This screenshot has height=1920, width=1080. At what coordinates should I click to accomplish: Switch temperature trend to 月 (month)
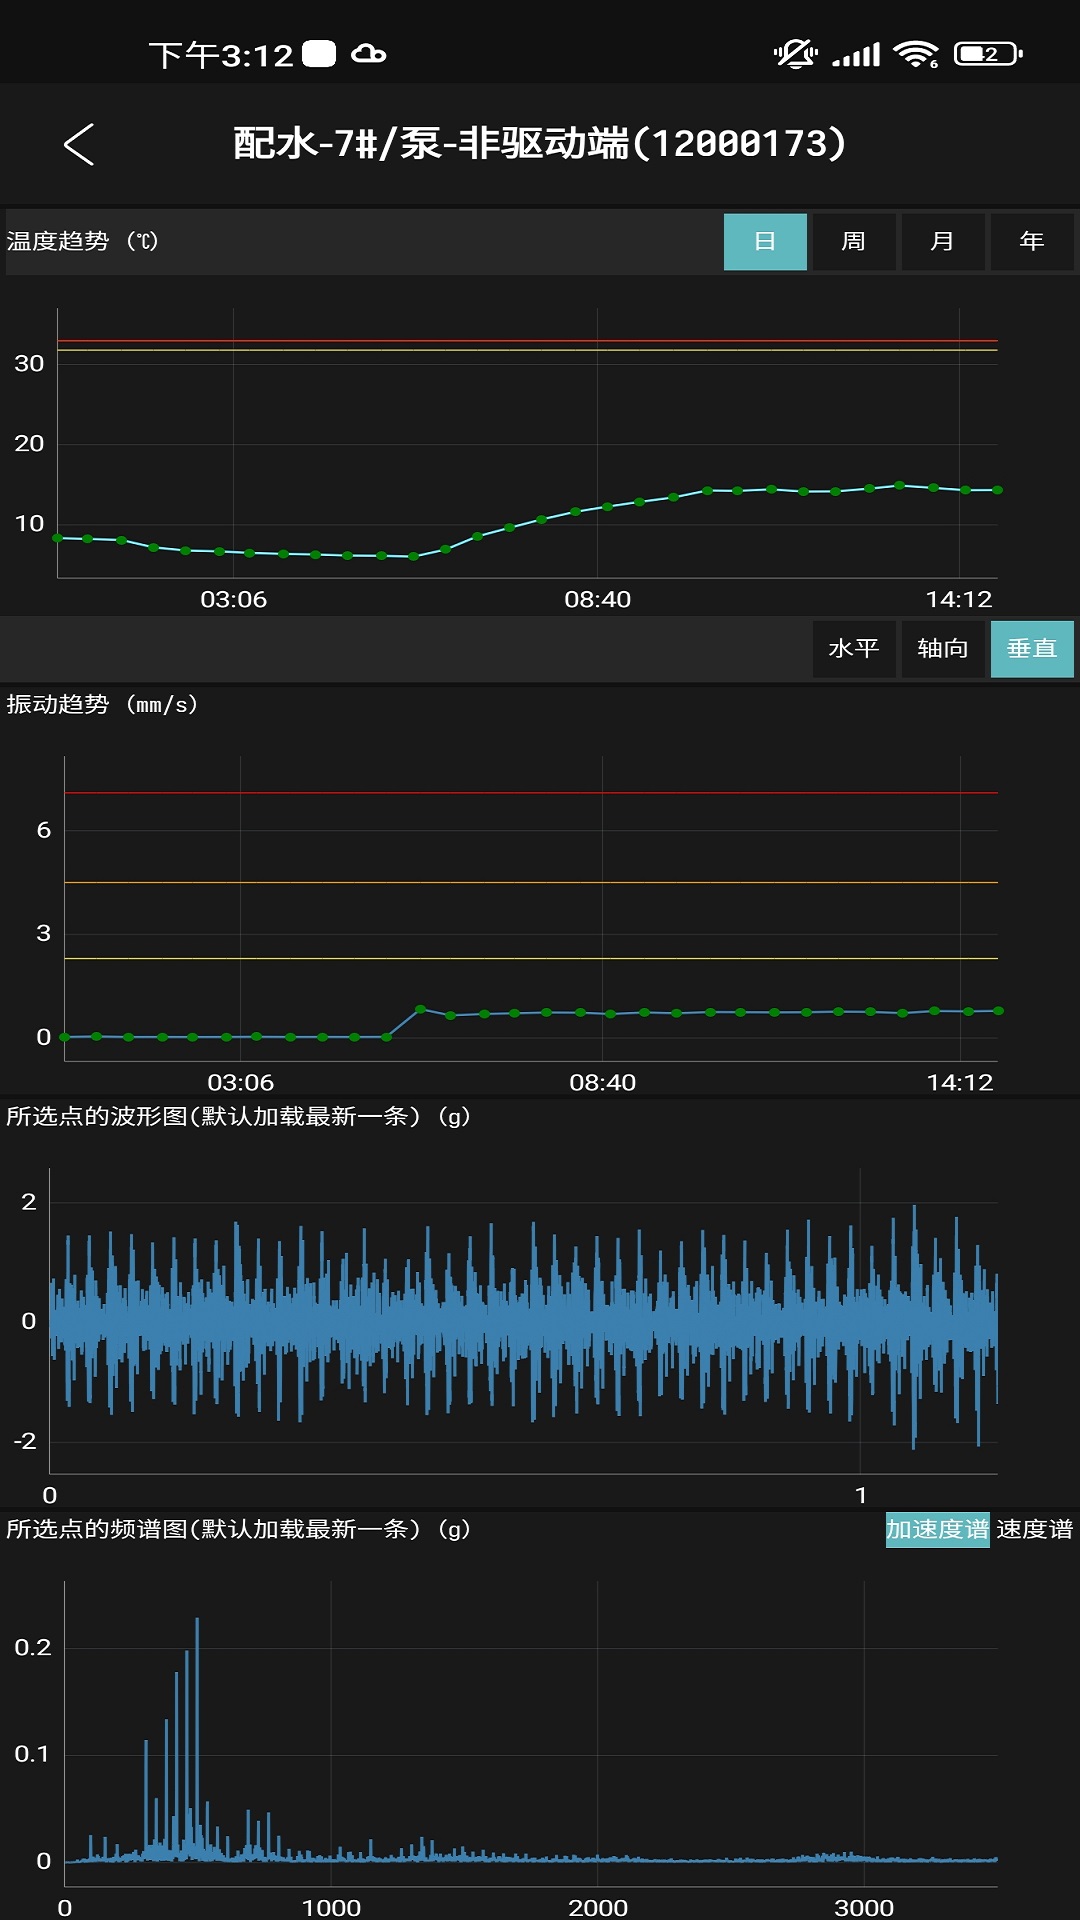coord(942,242)
